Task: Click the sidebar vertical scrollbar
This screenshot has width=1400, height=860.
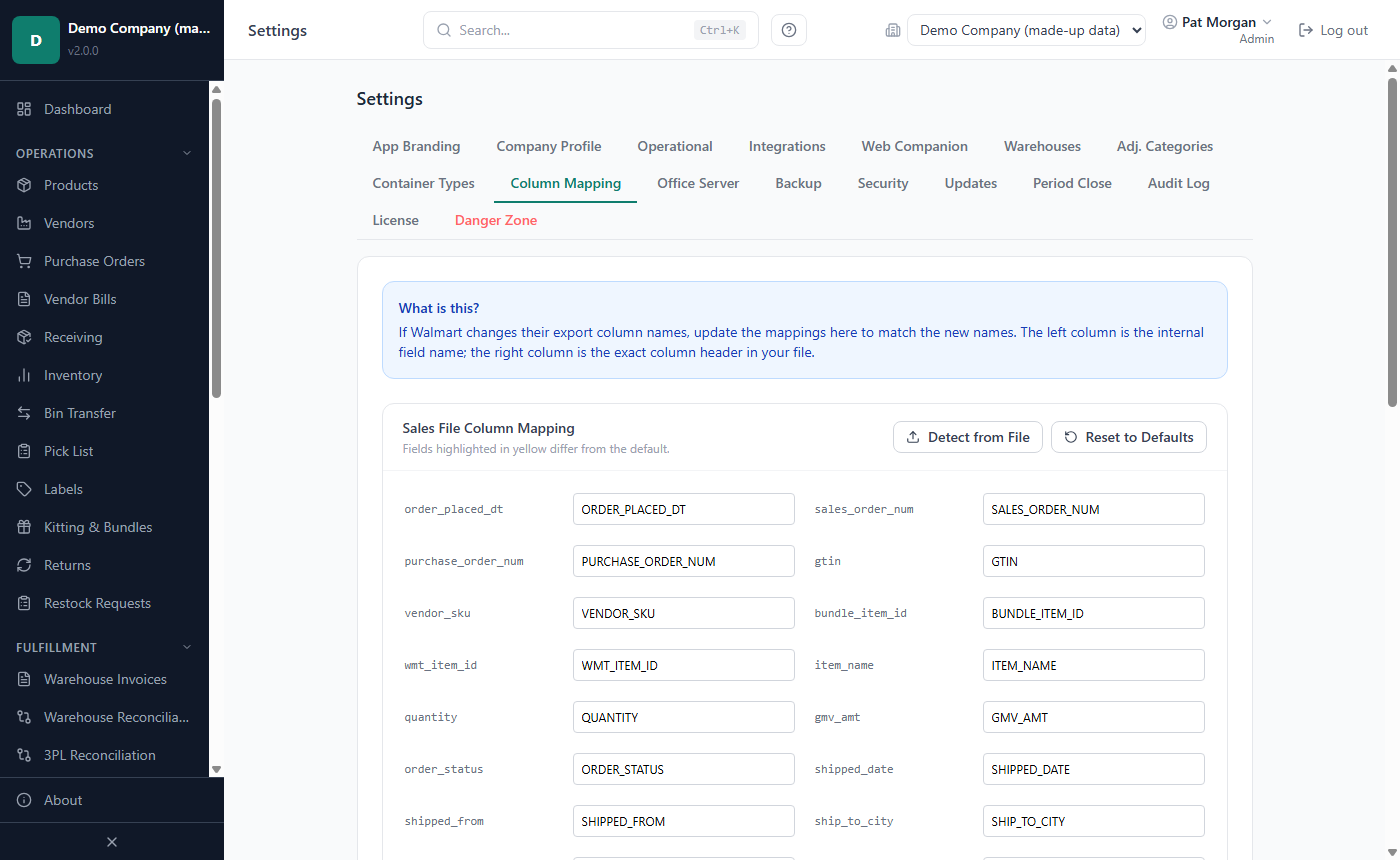Action: pos(216,248)
